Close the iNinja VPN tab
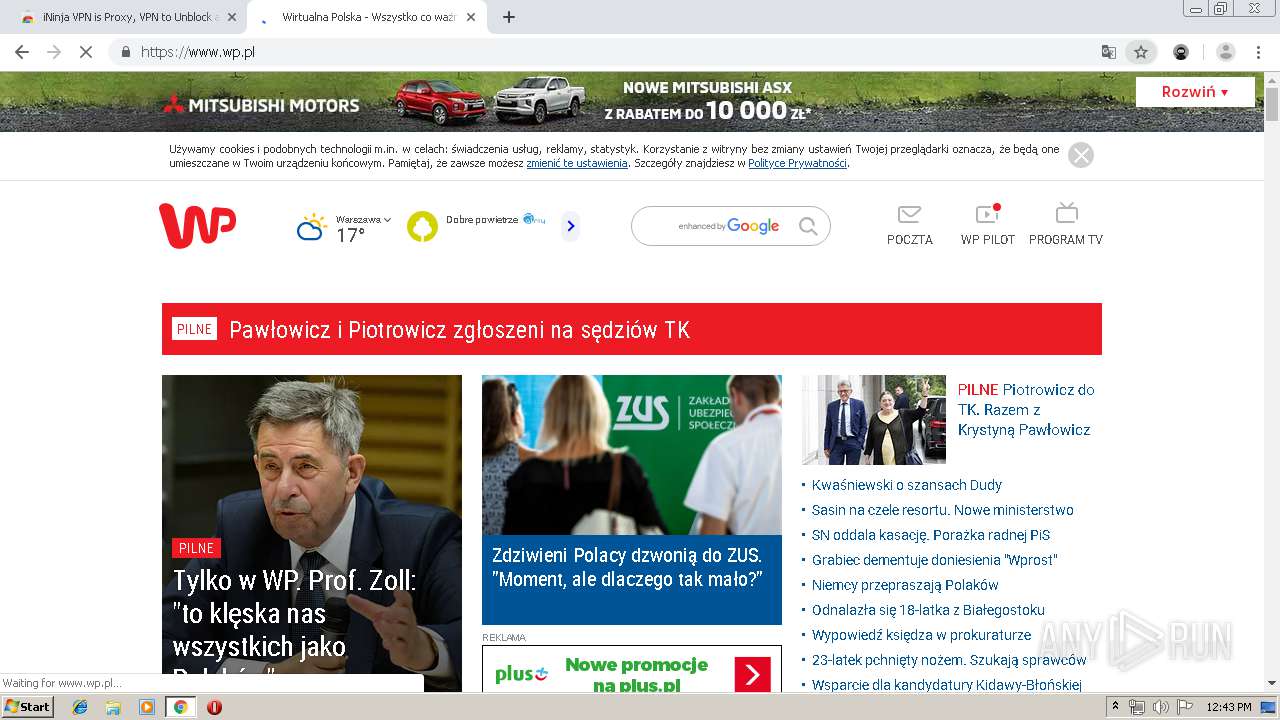Viewport: 1280px width, 720px height. click(232, 17)
